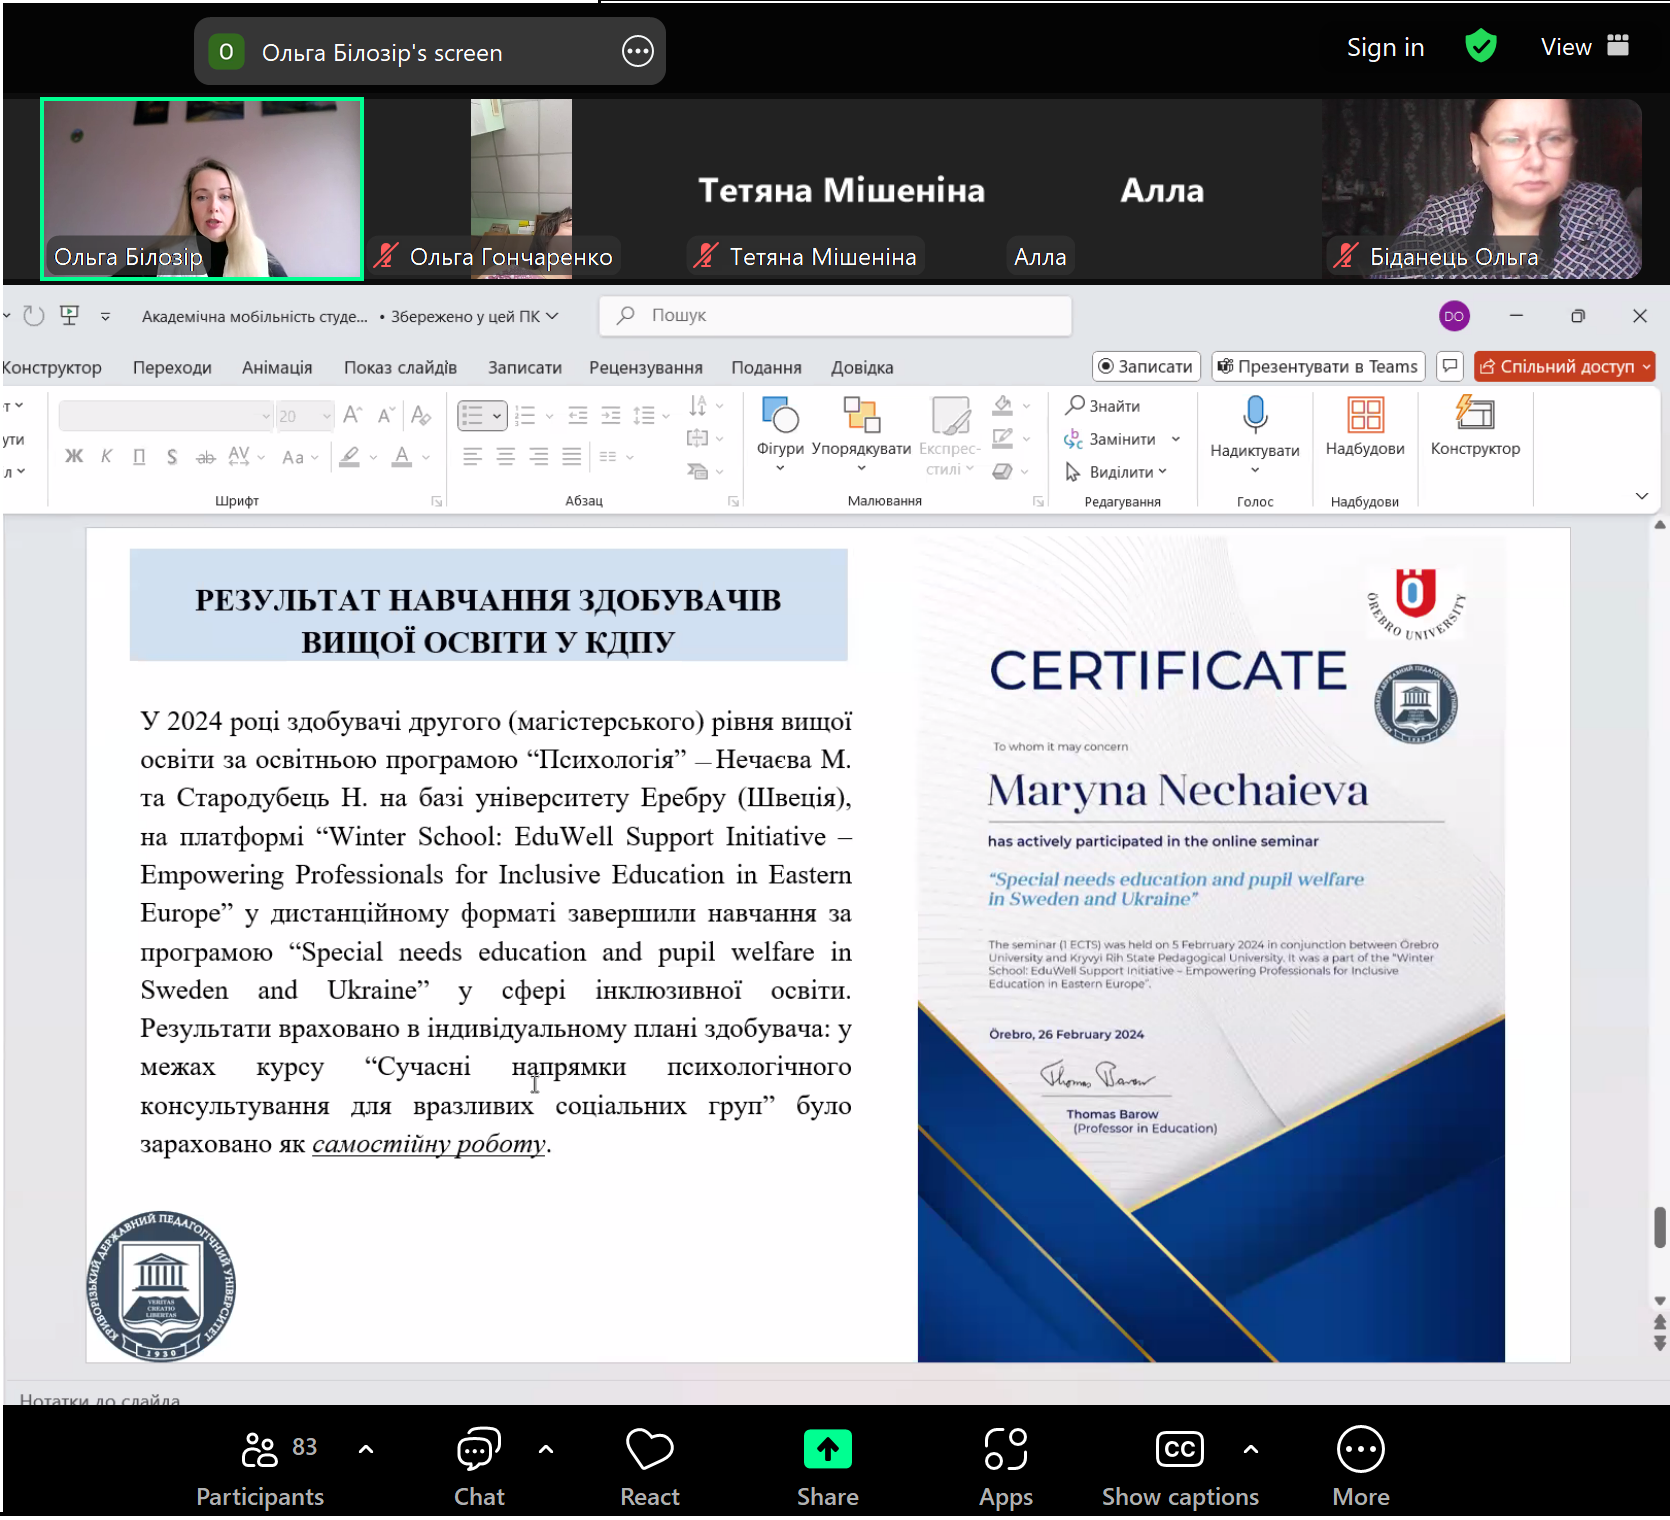This screenshot has width=1670, height=1520.
Task: Click Презентувати в Teams button
Action: click(1318, 367)
